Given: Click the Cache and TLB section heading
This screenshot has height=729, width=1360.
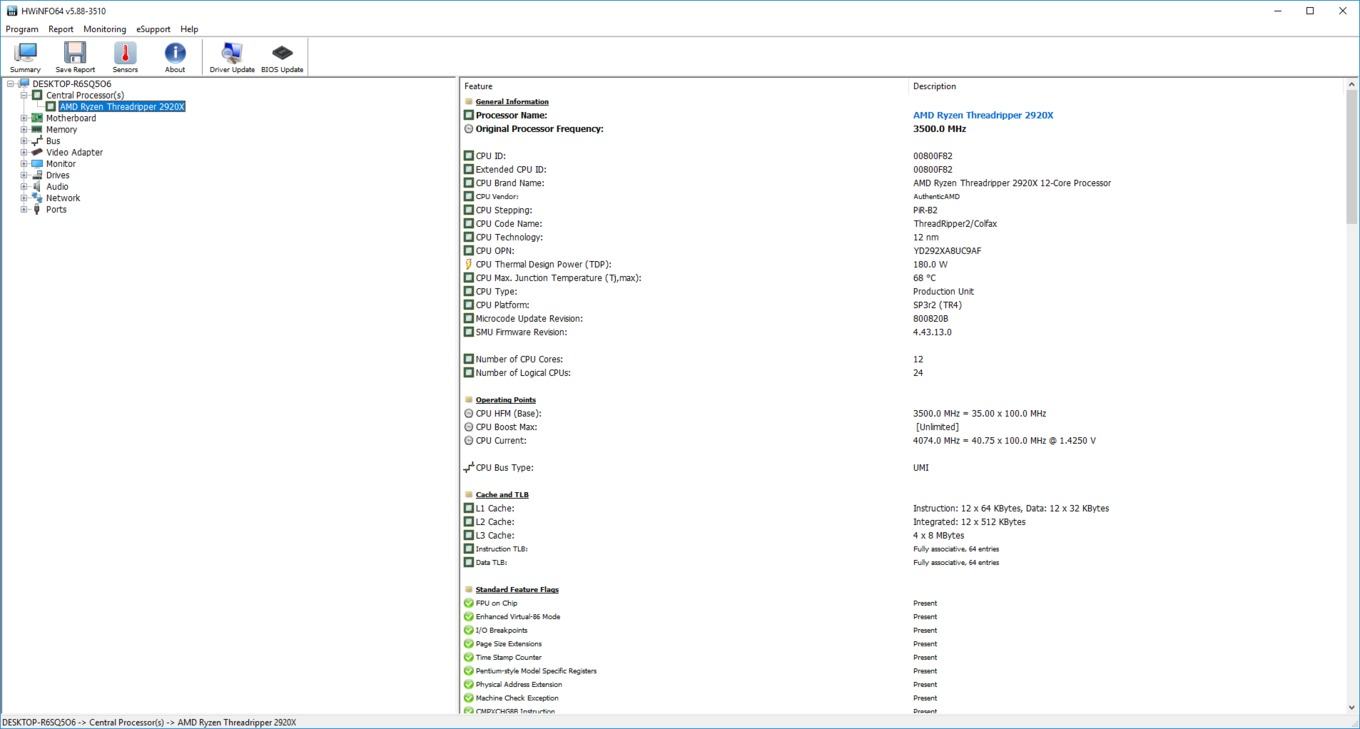Looking at the screenshot, I should click(502, 495).
